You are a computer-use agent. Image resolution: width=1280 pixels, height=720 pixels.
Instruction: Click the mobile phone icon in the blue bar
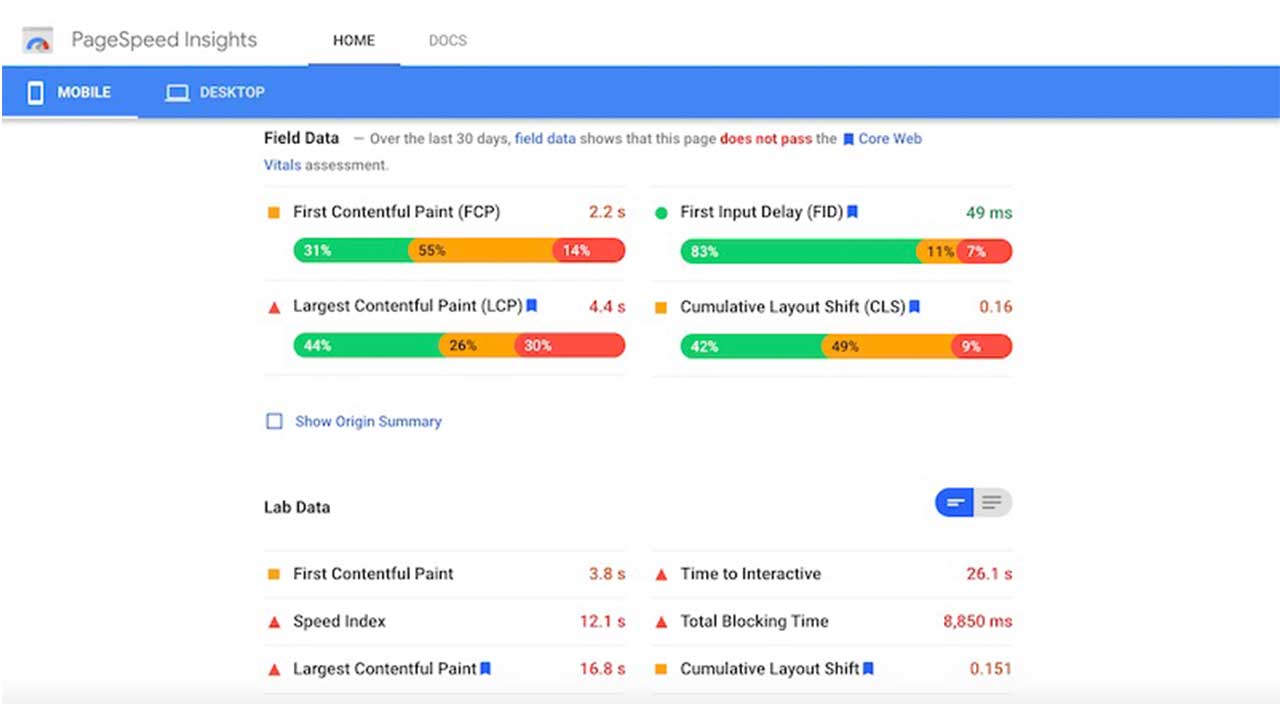pos(36,93)
